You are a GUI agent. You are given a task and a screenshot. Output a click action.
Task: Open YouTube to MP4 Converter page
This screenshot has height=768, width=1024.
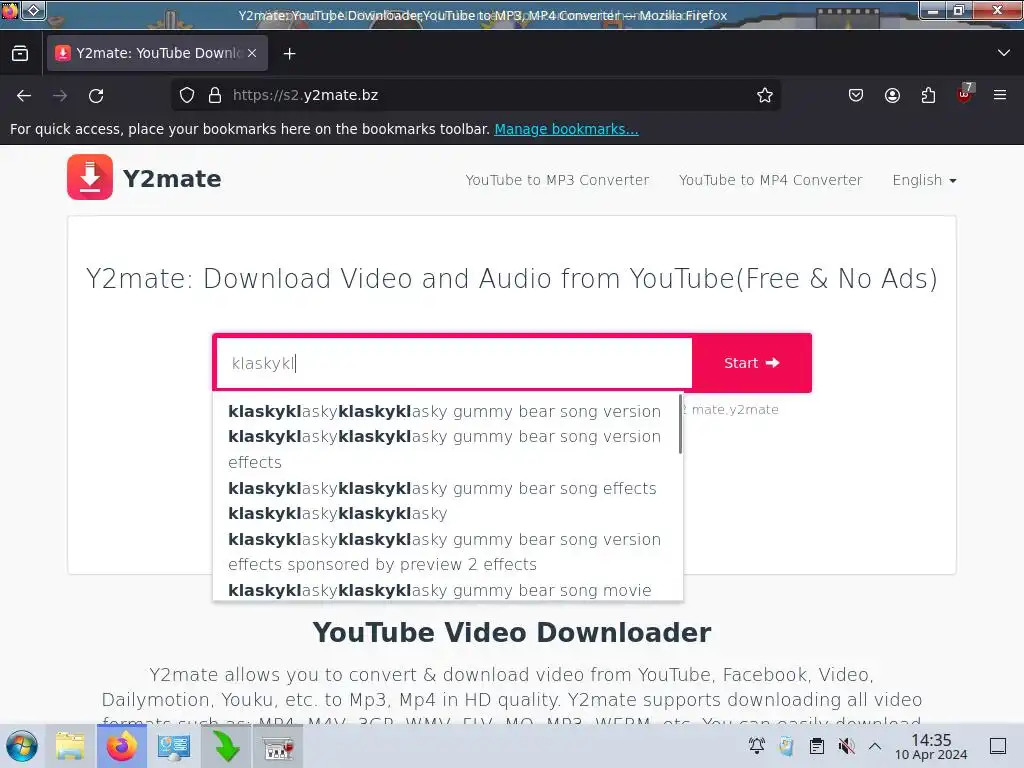pyautogui.click(x=771, y=180)
